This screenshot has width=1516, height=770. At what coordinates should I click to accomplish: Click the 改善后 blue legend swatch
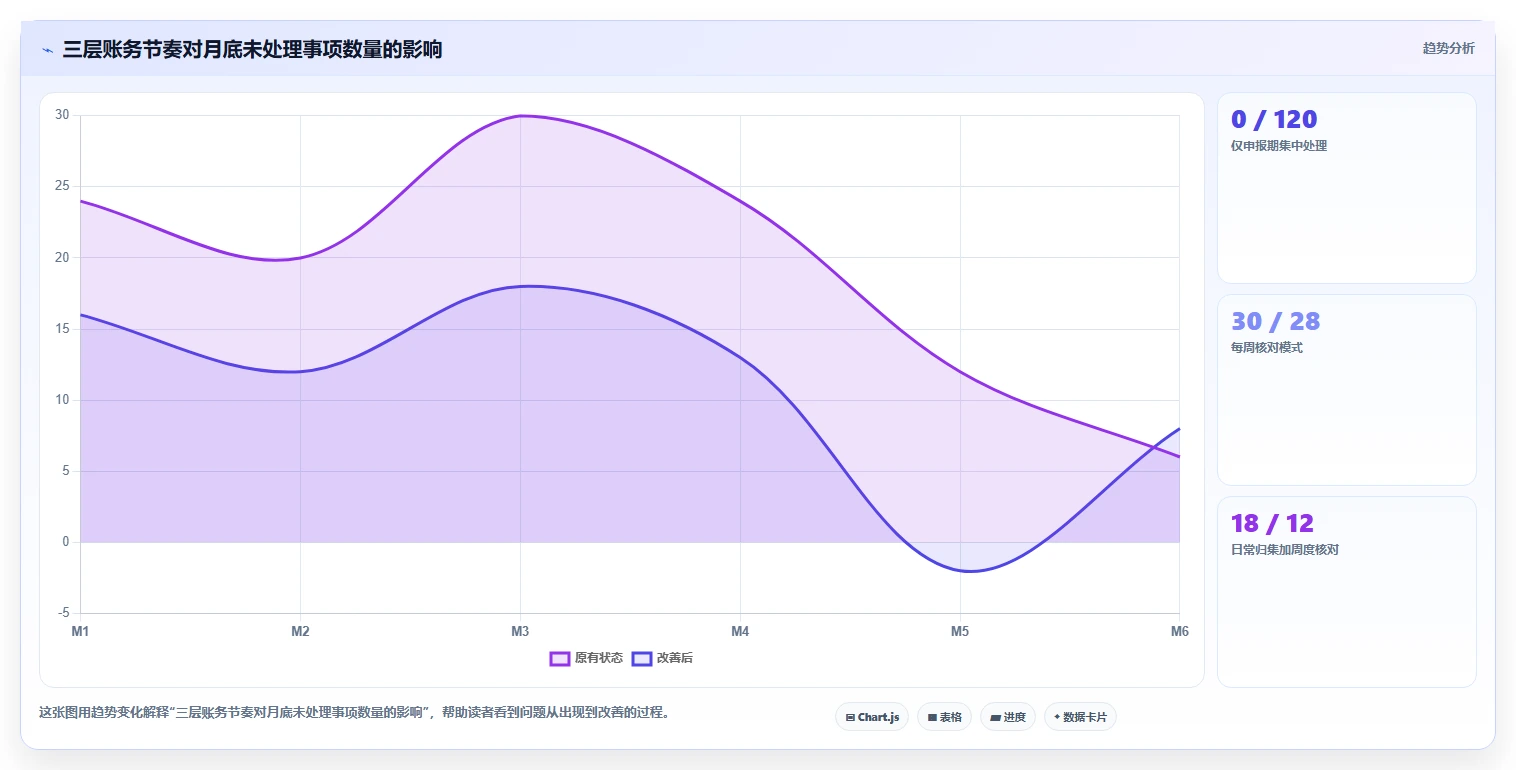[x=642, y=658]
